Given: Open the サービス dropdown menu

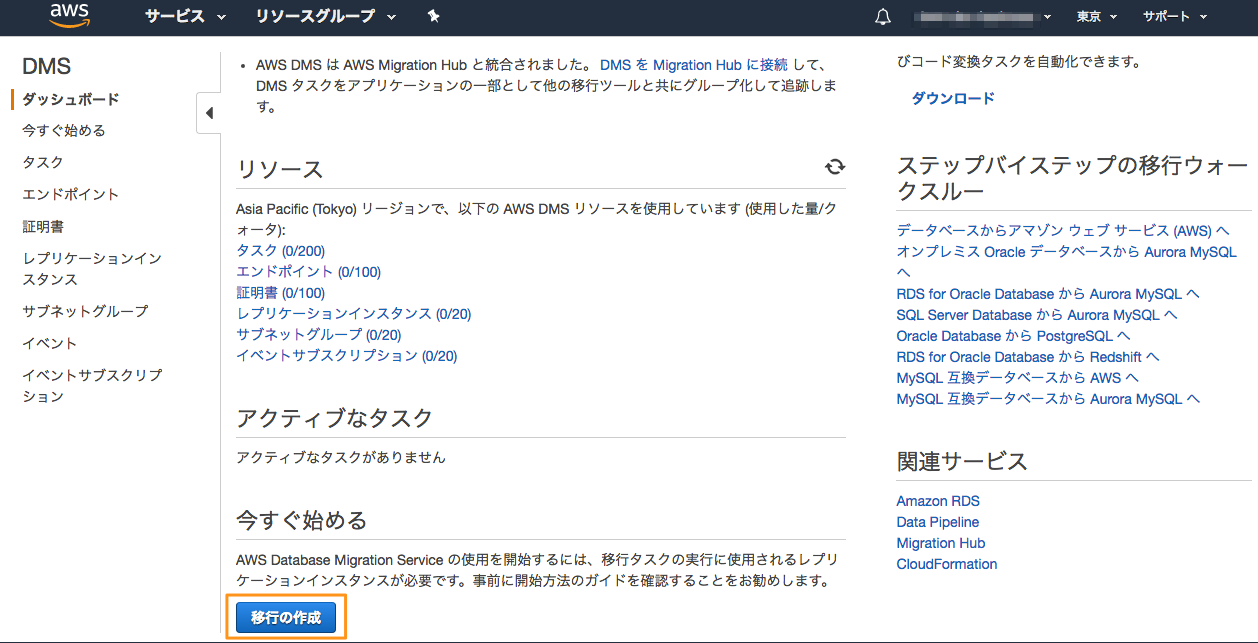Looking at the screenshot, I should click(185, 16).
